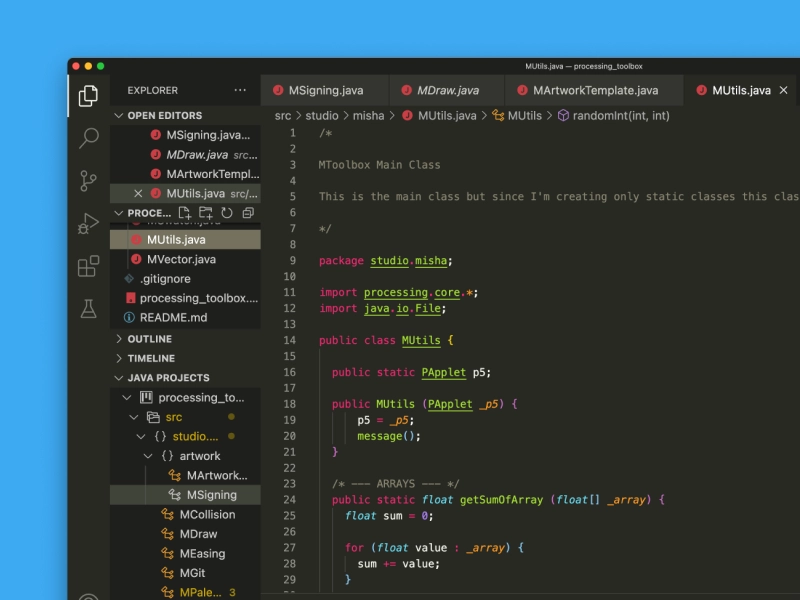Select MArtwork... class in Java Projects
Image resolution: width=800 pixels, height=600 pixels.
(x=185, y=476)
